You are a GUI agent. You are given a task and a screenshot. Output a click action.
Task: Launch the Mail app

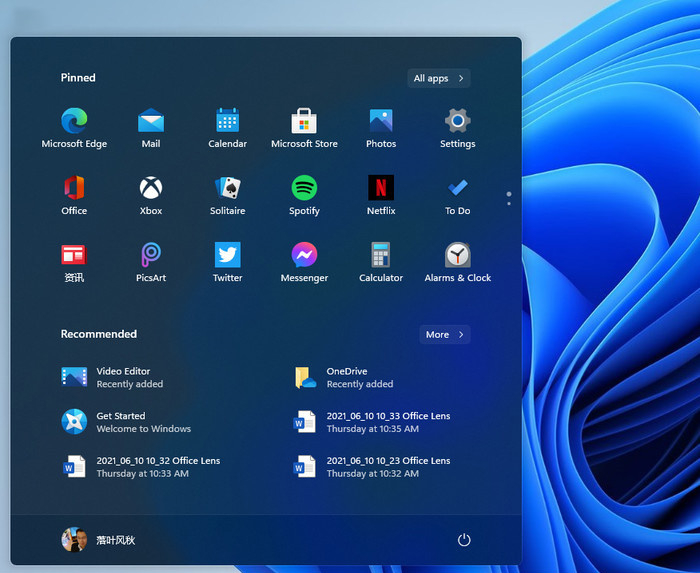[x=151, y=121]
